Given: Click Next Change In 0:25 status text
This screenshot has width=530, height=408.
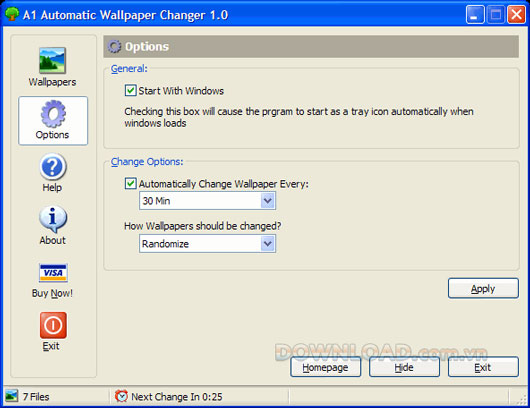Looking at the screenshot, I should [177, 397].
